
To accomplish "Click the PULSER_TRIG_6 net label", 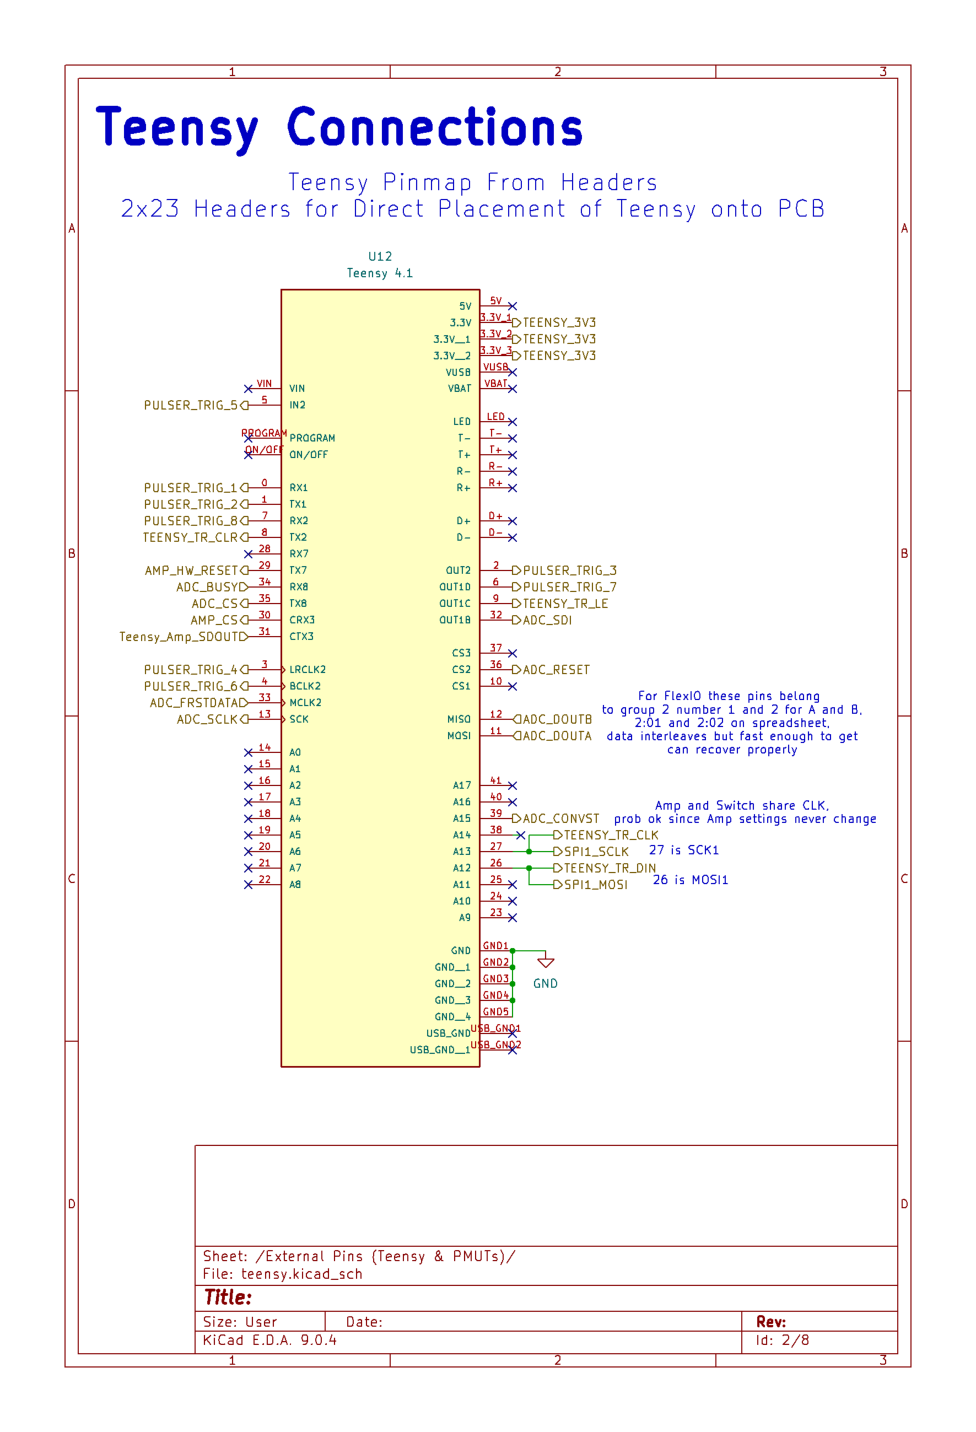I will [x=195, y=686].
